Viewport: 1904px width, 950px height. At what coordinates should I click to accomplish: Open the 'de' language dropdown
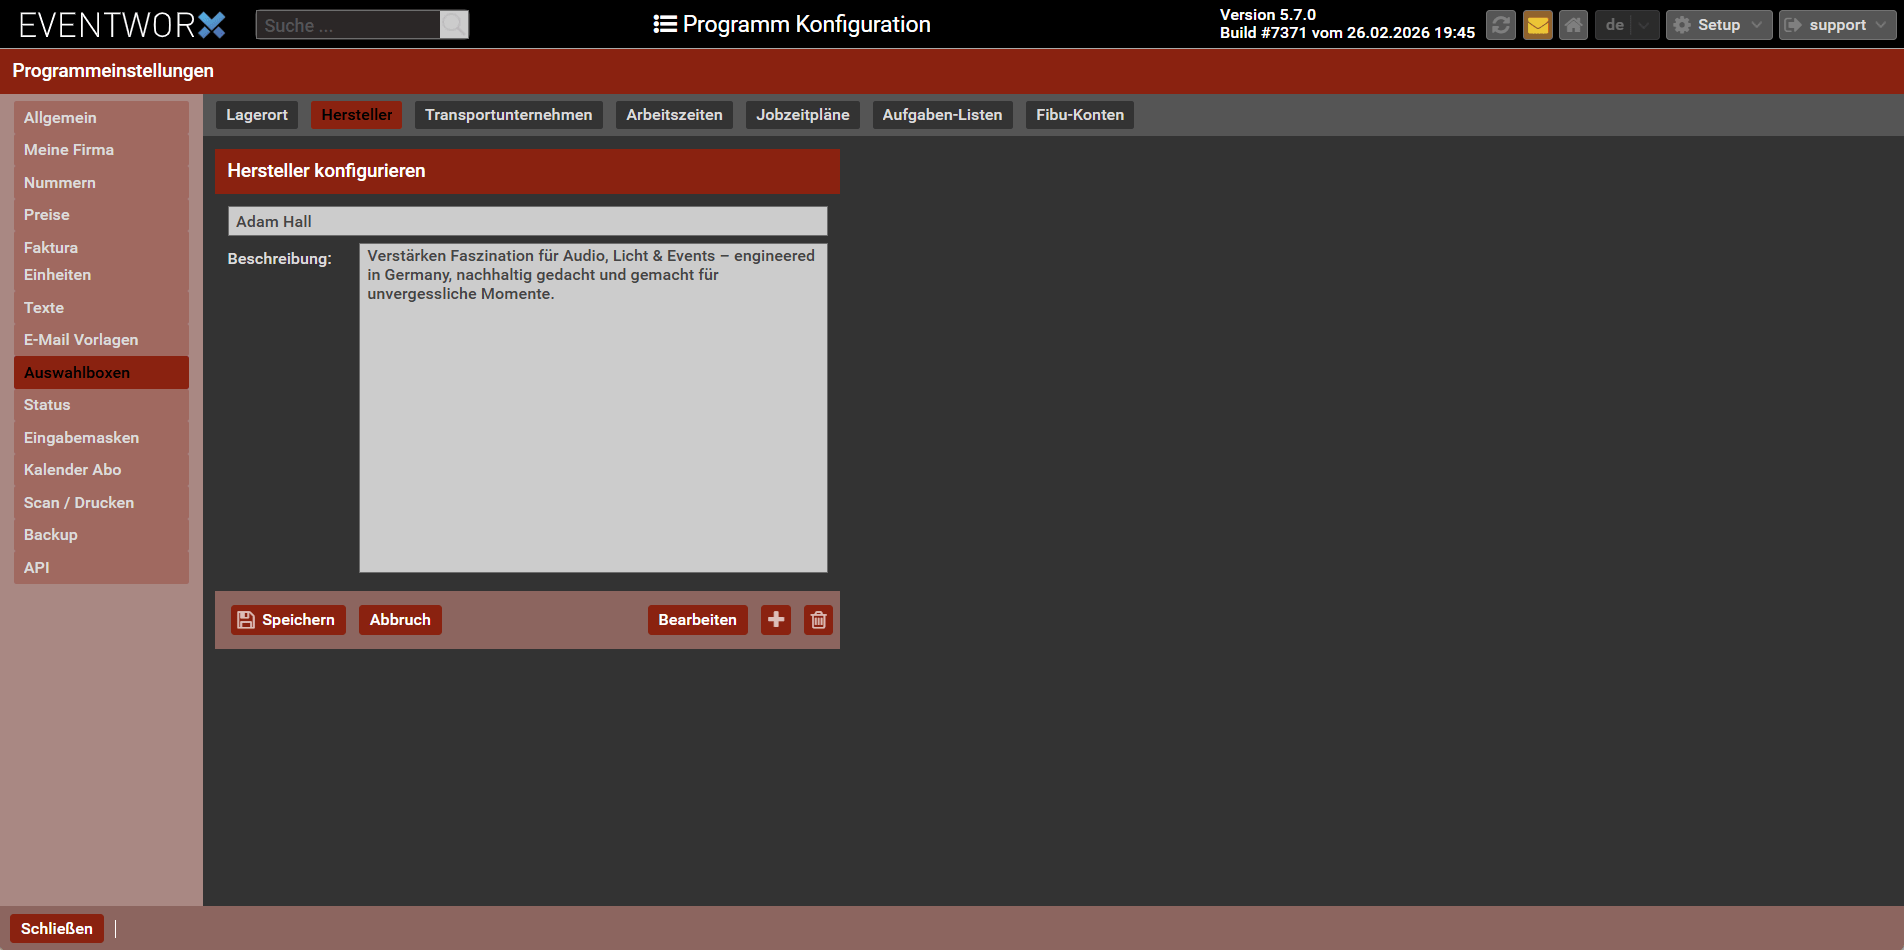1627,25
